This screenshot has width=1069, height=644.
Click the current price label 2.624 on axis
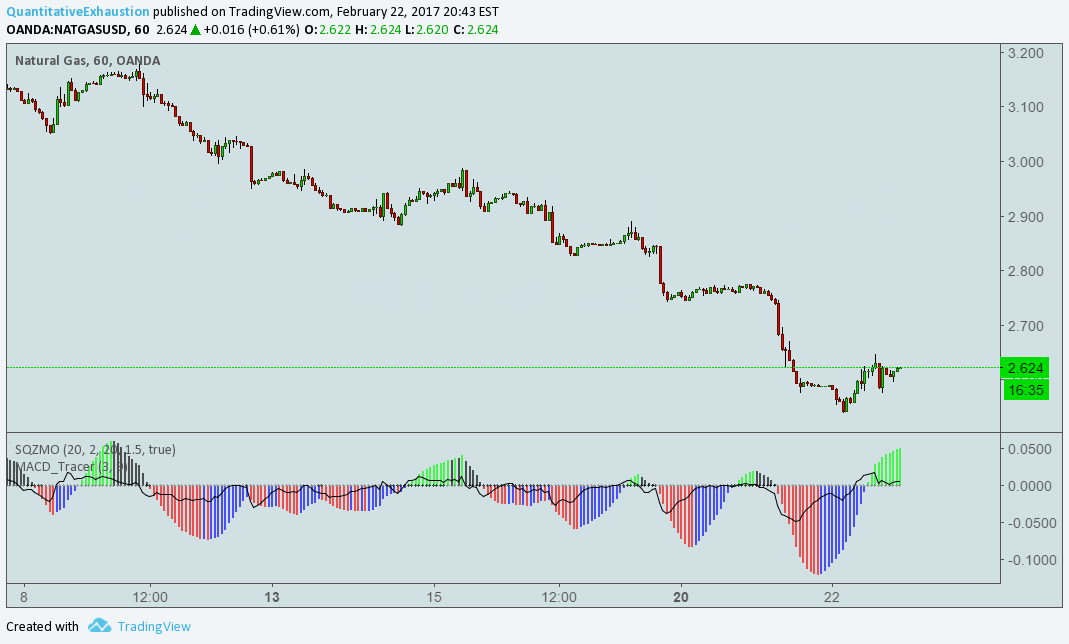(x=1025, y=368)
